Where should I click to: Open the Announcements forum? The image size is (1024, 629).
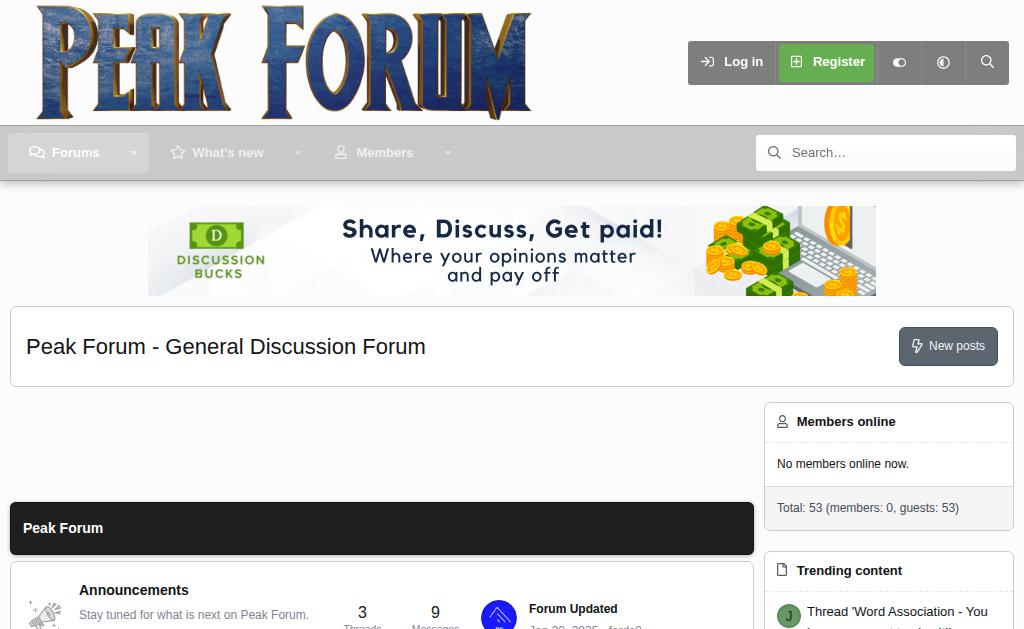[134, 590]
